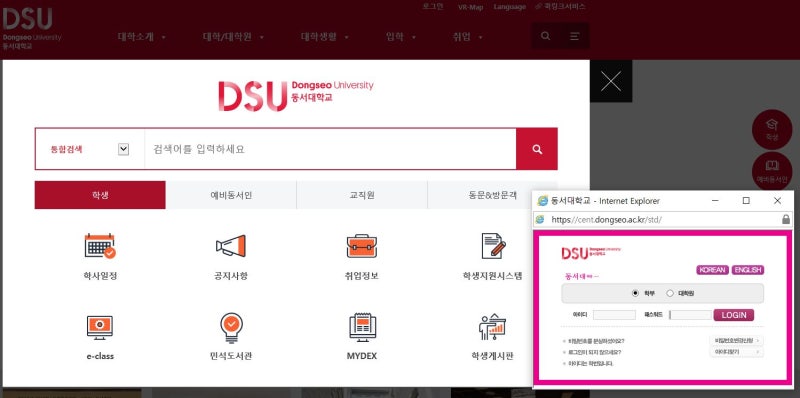
Task: Click the round 학생 graduation cap shortcut
Action: 772,130
